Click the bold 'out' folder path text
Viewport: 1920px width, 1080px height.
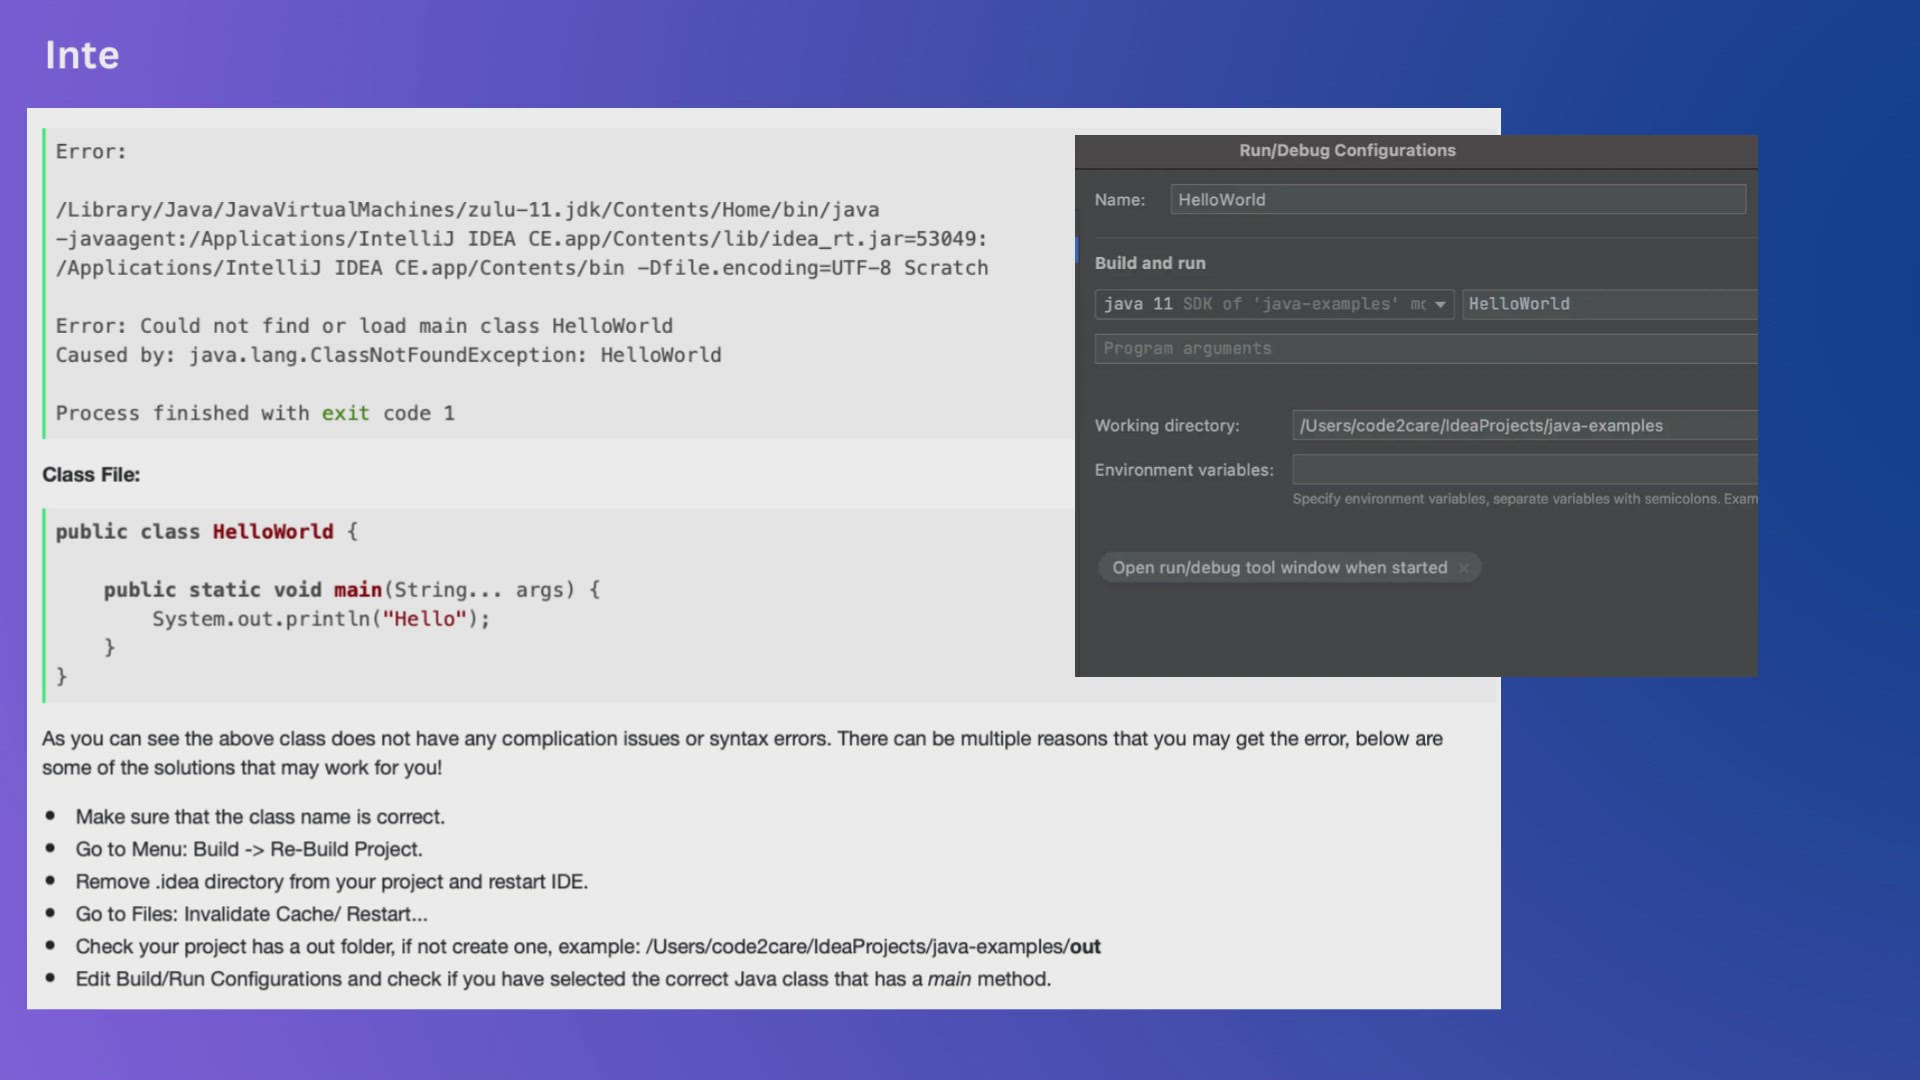pyautogui.click(x=1085, y=947)
